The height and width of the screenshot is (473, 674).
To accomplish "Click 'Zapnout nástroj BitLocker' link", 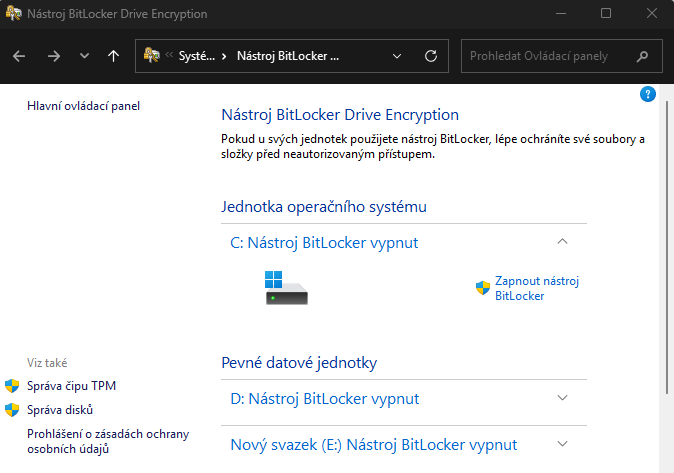I will pyautogui.click(x=537, y=288).
